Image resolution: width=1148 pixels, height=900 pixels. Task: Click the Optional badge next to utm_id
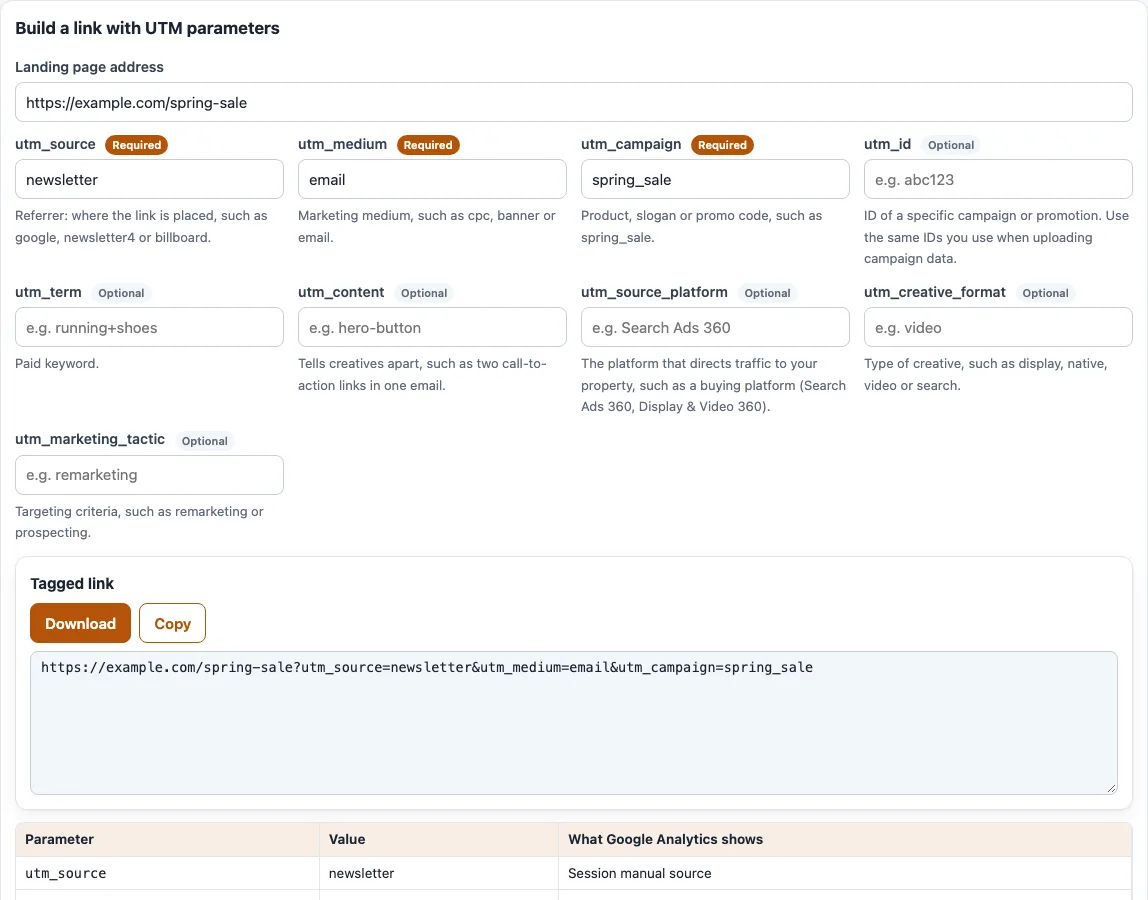[x=950, y=145]
